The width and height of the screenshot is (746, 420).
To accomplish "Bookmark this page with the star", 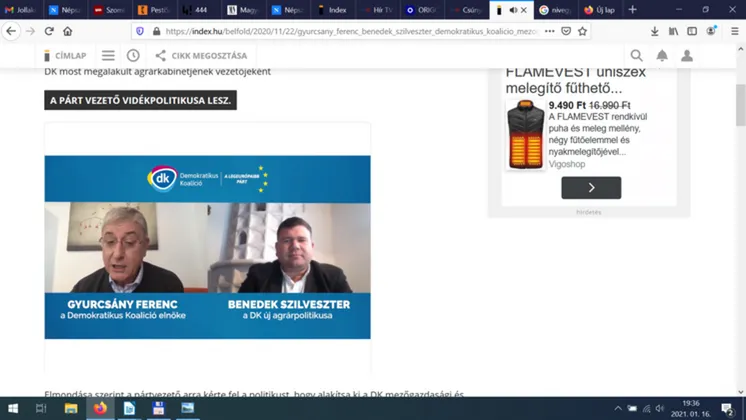I will (583, 31).
